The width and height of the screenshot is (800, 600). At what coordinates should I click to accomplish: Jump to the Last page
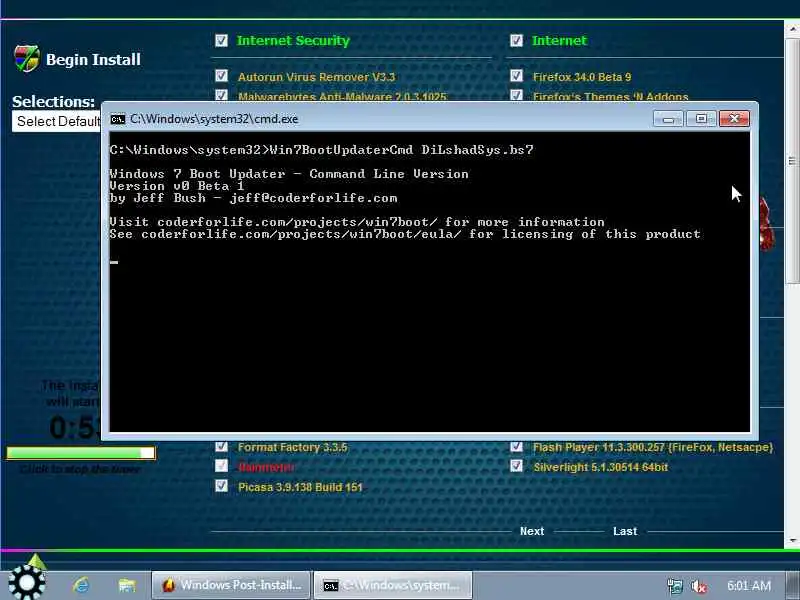point(625,531)
